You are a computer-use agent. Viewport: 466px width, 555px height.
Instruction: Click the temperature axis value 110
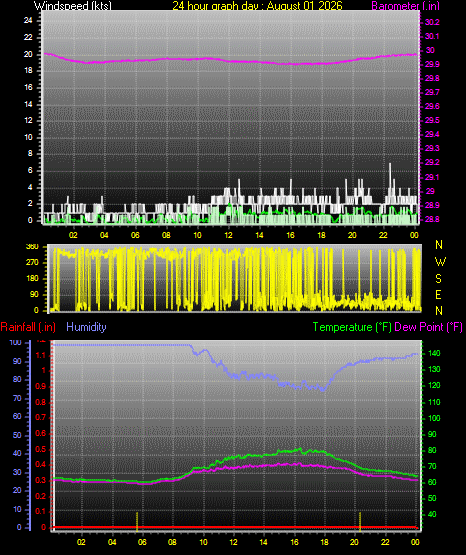[x=435, y=402]
